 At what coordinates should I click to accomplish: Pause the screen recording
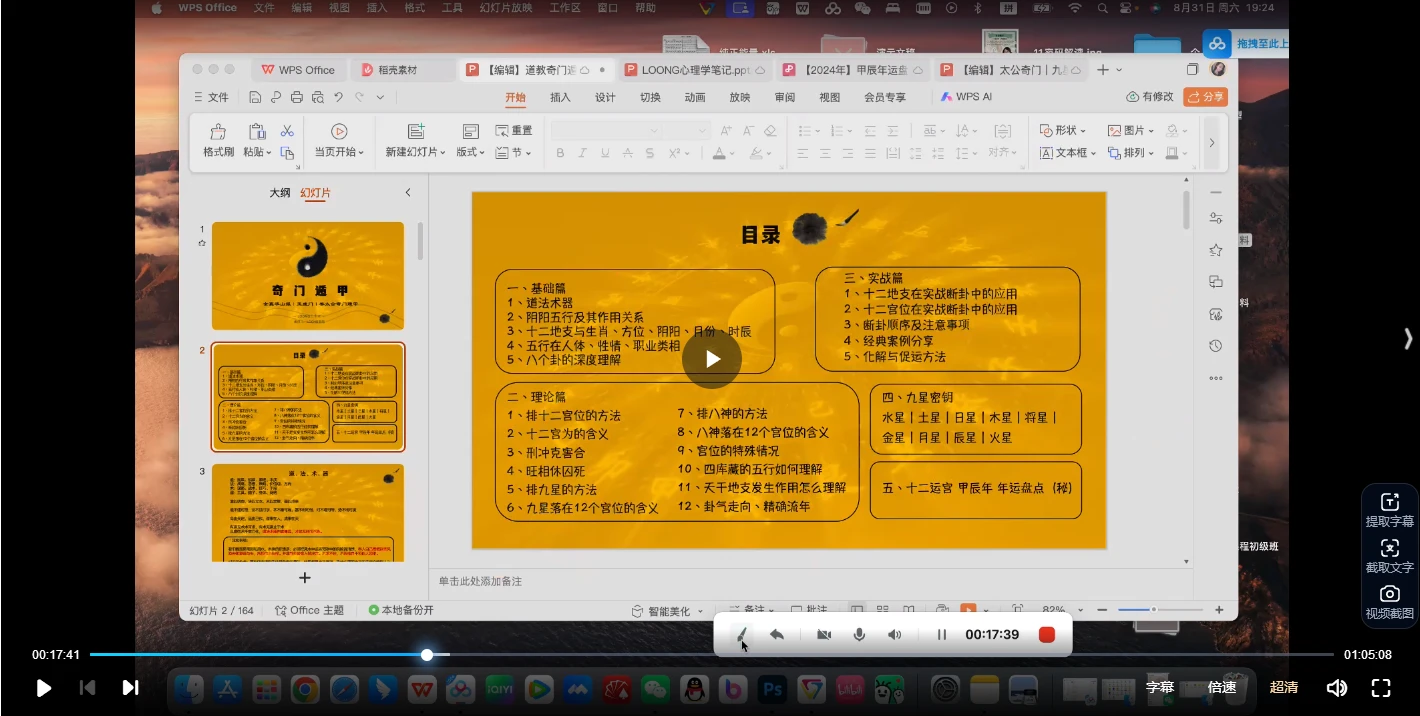[x=941, y=634]
